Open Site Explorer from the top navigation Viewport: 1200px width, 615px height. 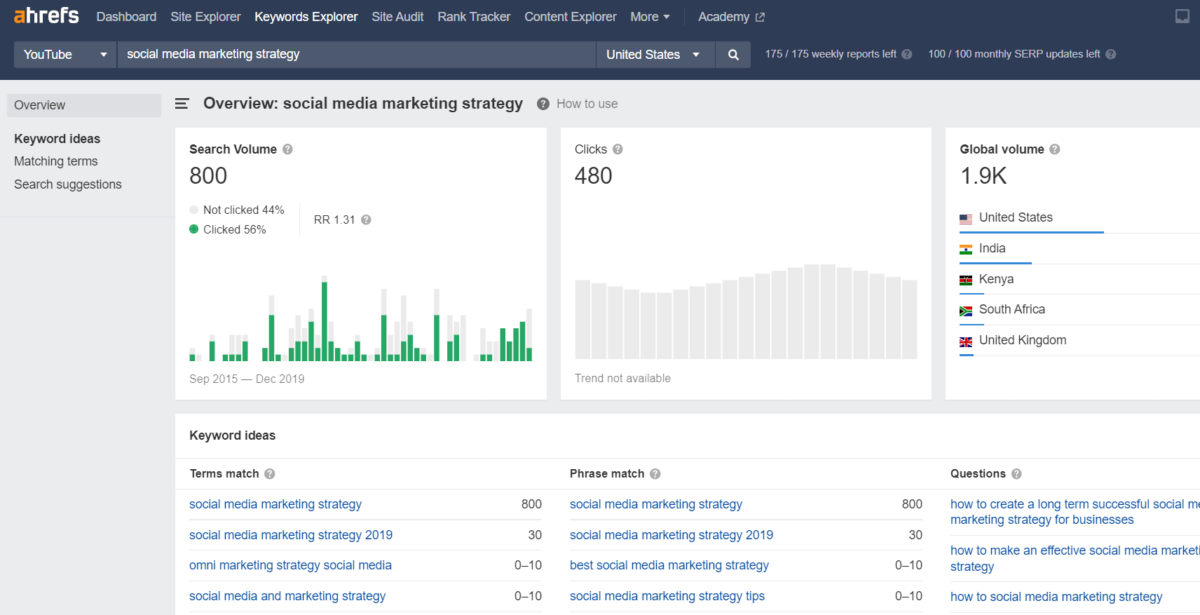[205, 17]
